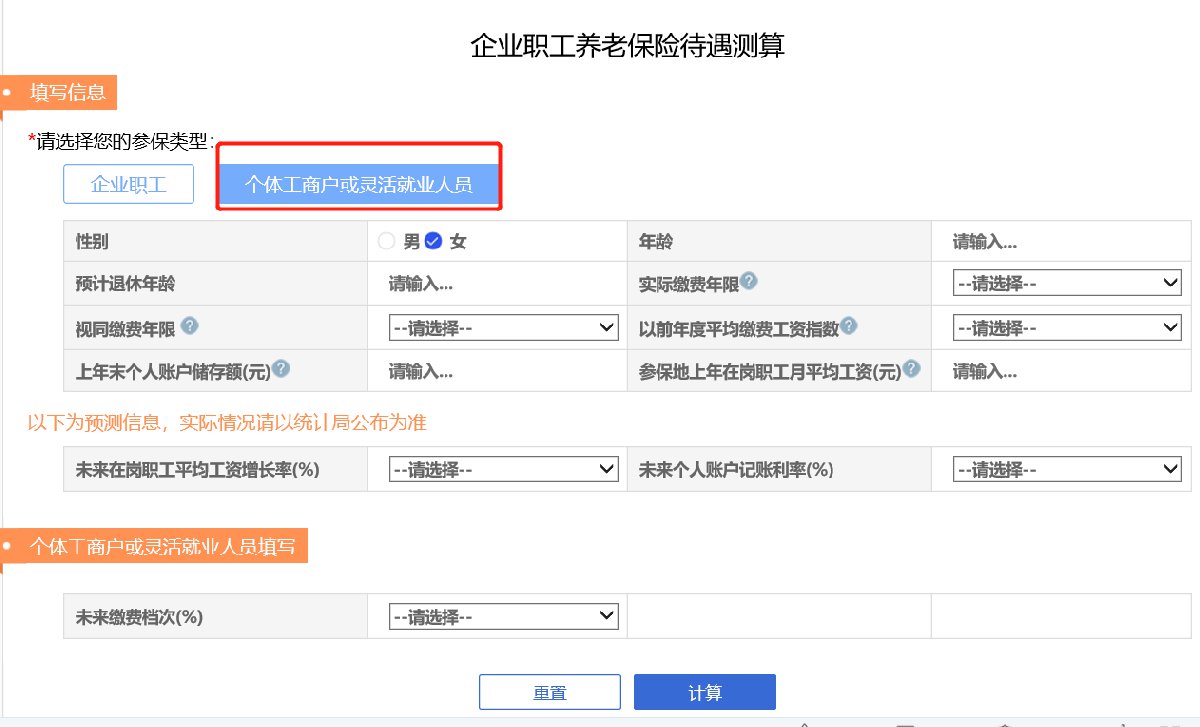This screenshot has width=1200, height=727.
Task: Expand the 视同缴费年限 dropdown
Action: pyautogui.click(x=503, y=327)
